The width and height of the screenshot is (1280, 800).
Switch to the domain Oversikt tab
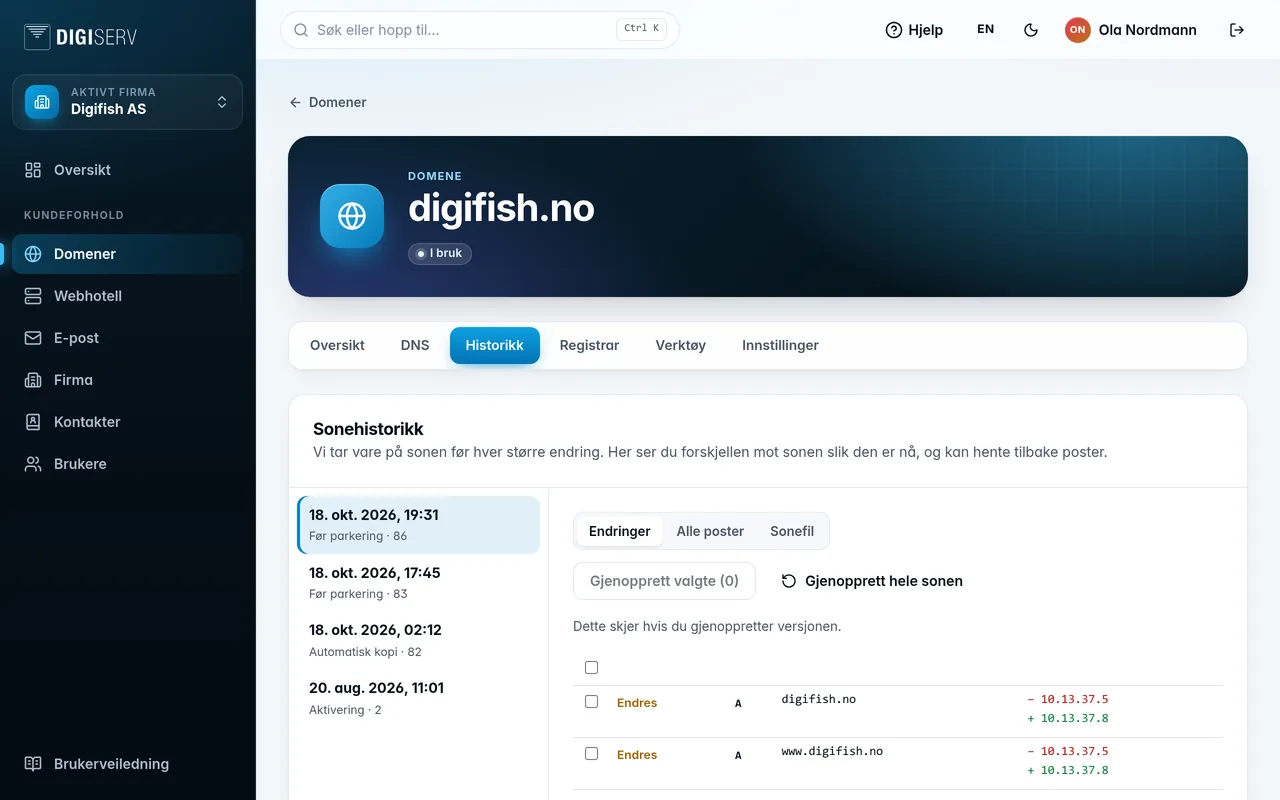click(x=337, y=345)
